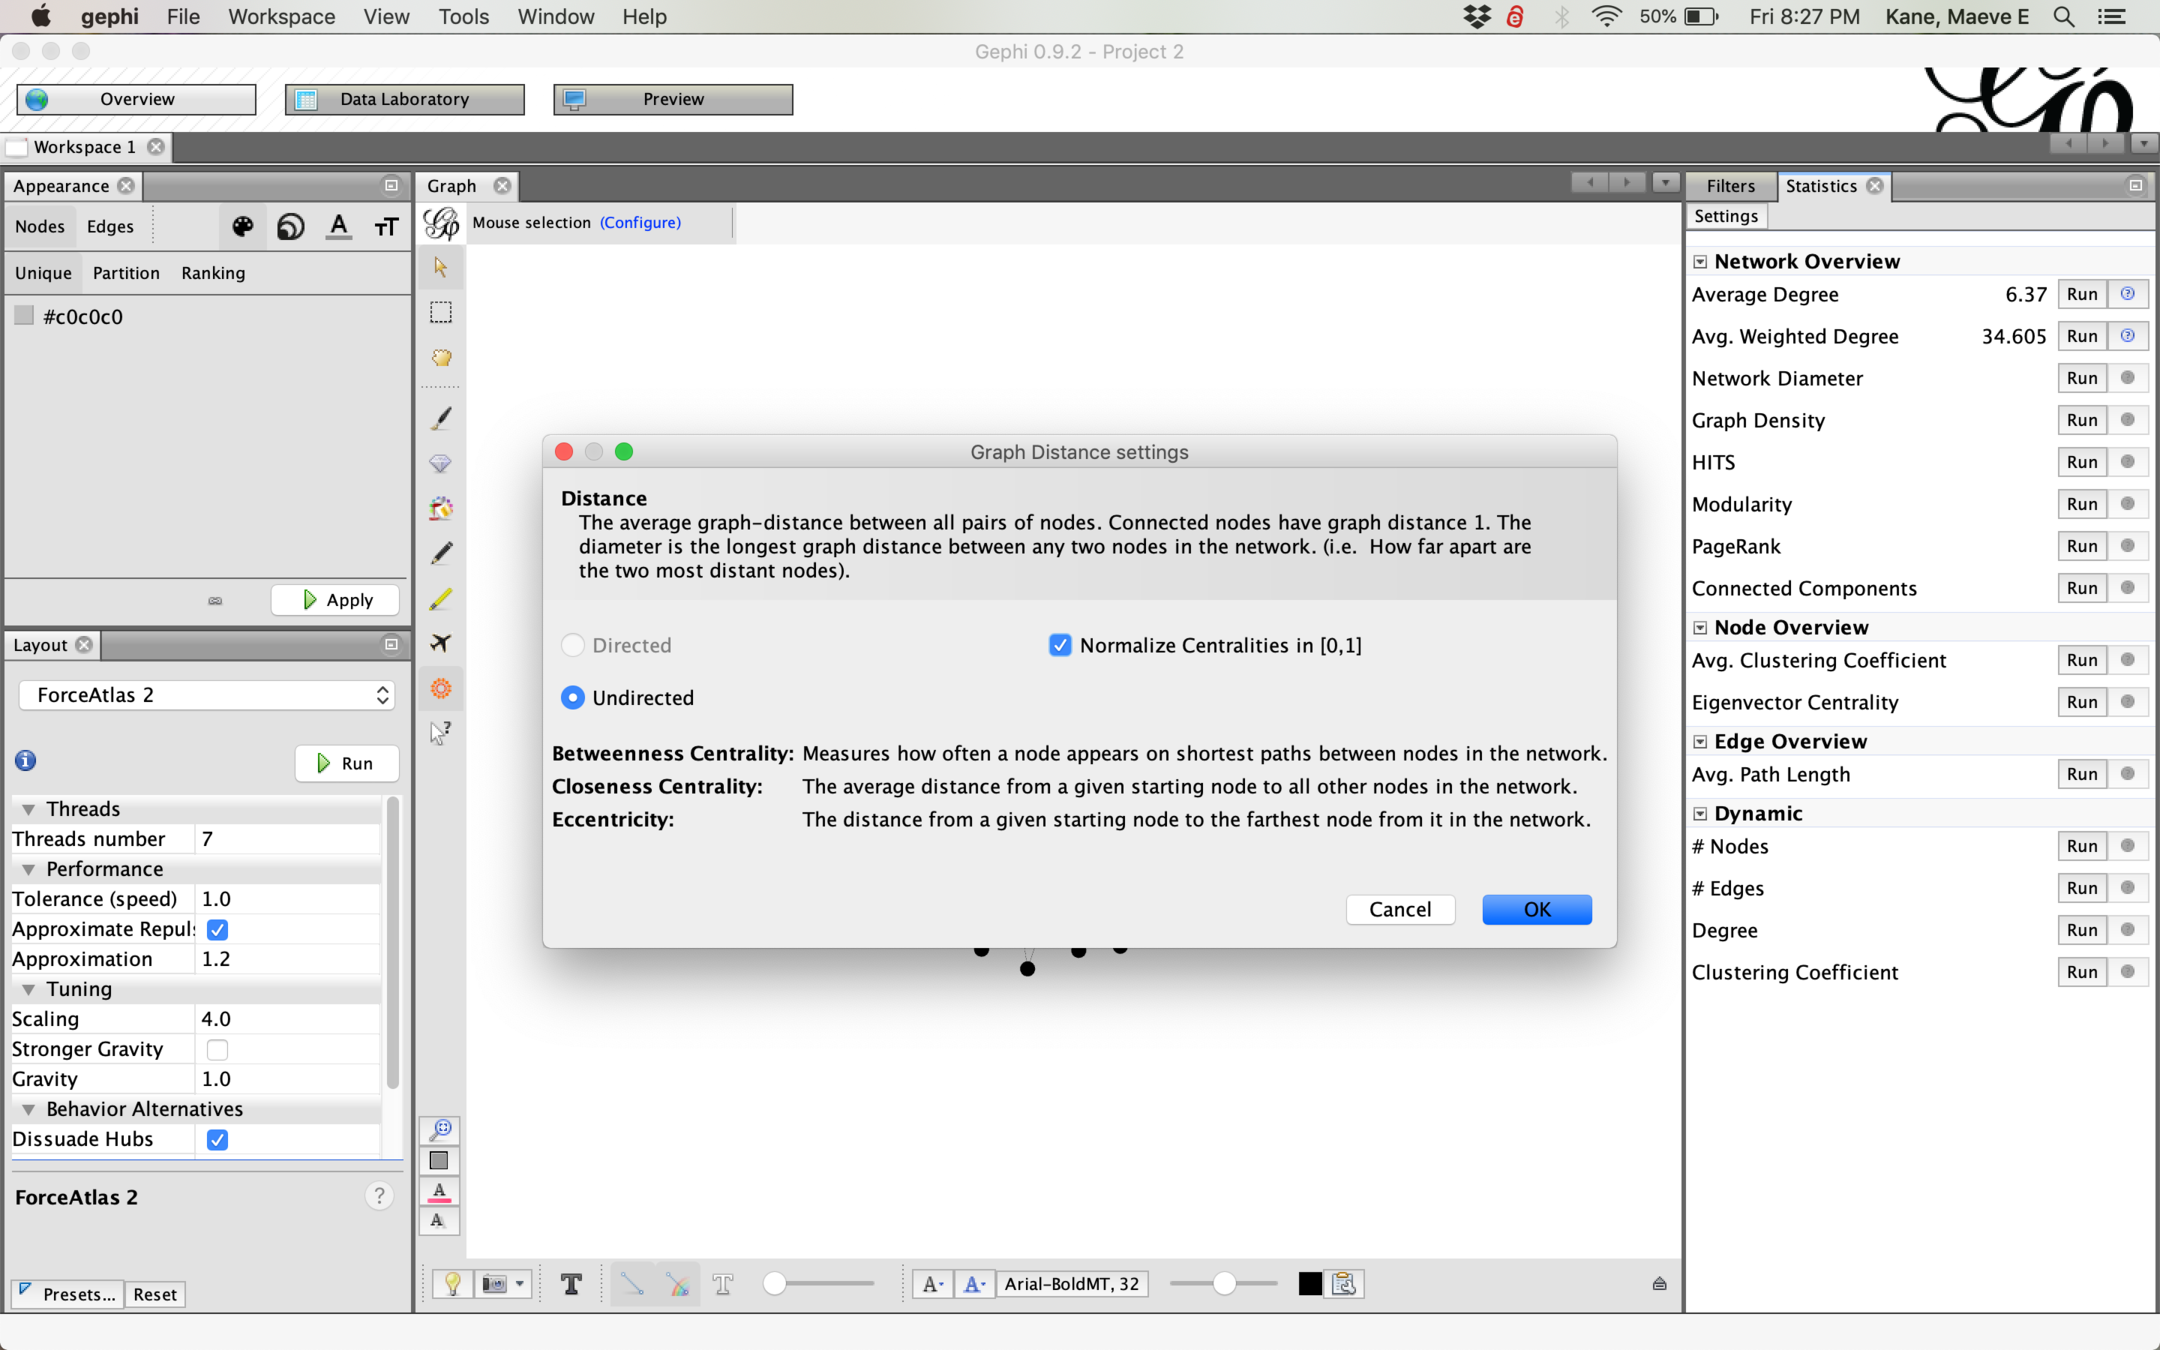Click the node size icon in Appearance
The height and width of the screenshot is (1350, 2160).
[x=290, y=227]
